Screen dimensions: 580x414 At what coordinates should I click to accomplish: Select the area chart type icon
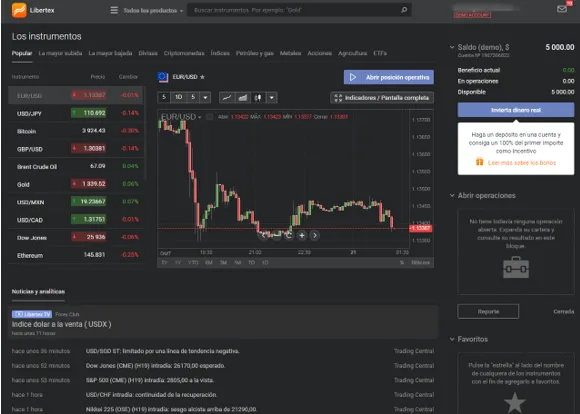click(243, 98)
